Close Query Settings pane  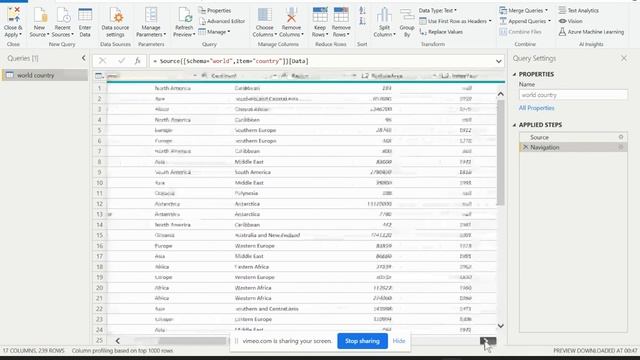pos(624,58)
